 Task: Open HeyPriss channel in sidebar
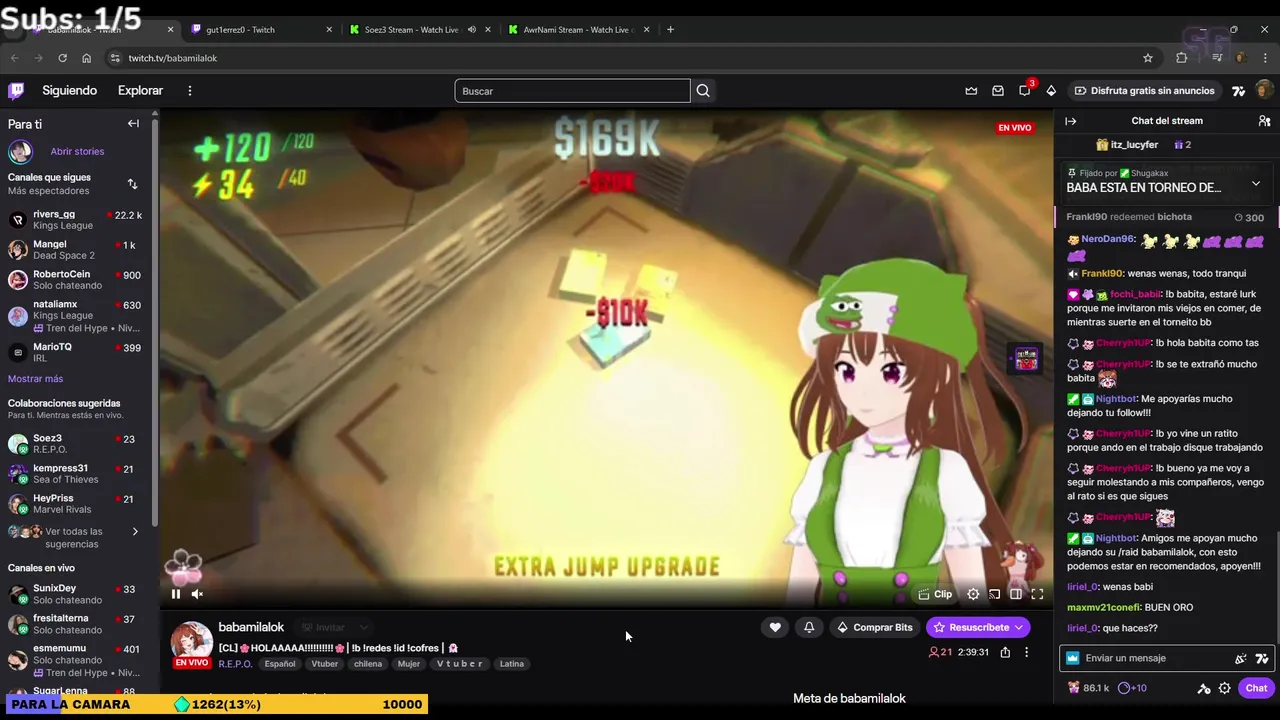tap(75, 504)
